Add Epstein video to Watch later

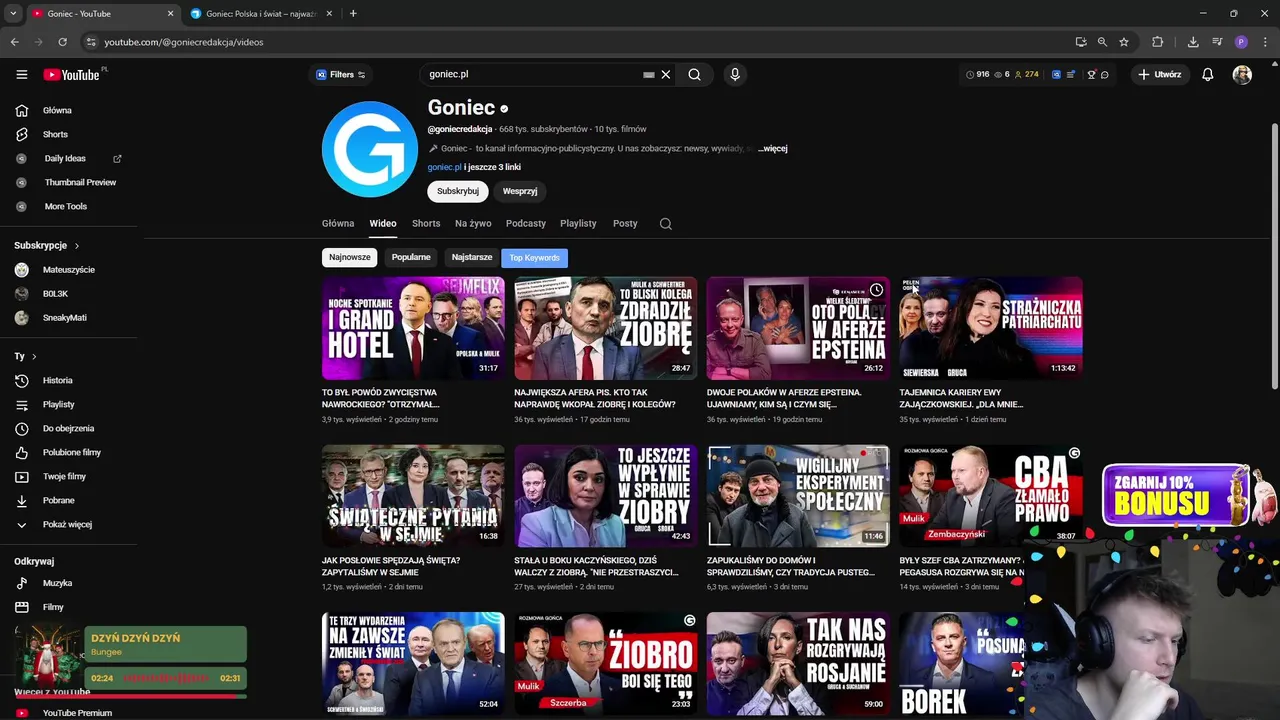click(x=876, y=290)
